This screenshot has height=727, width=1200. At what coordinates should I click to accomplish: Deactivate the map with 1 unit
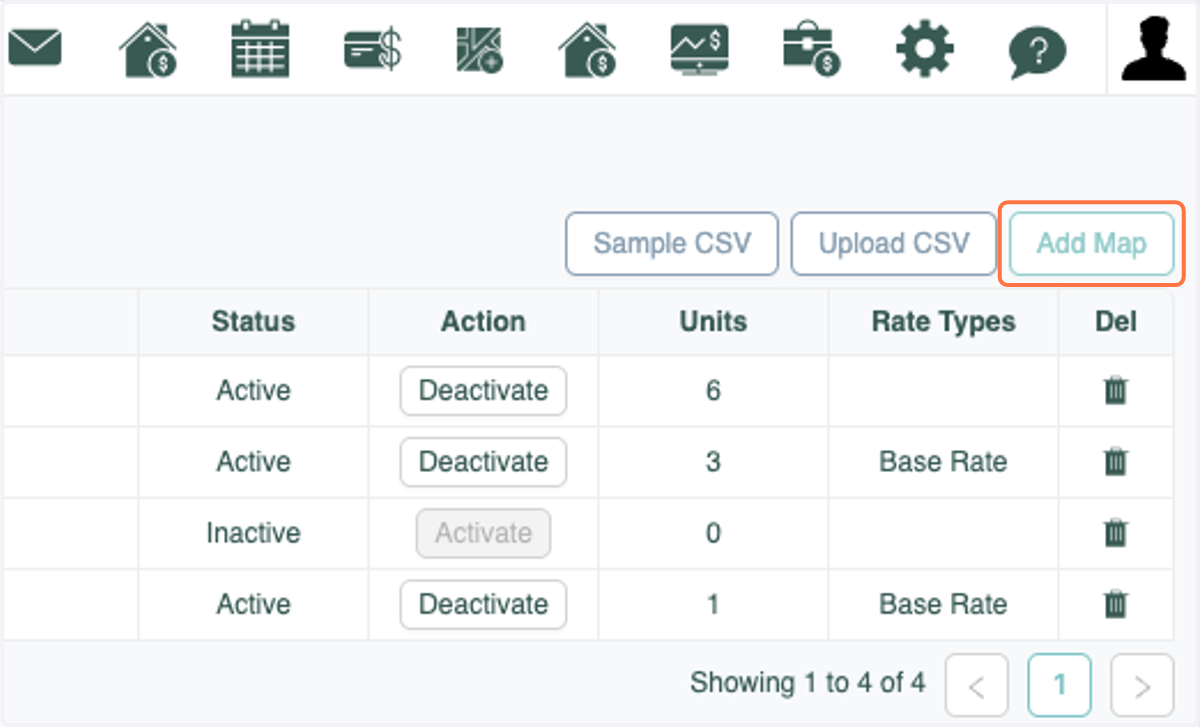pyautogui.click(x=483, y=604)
